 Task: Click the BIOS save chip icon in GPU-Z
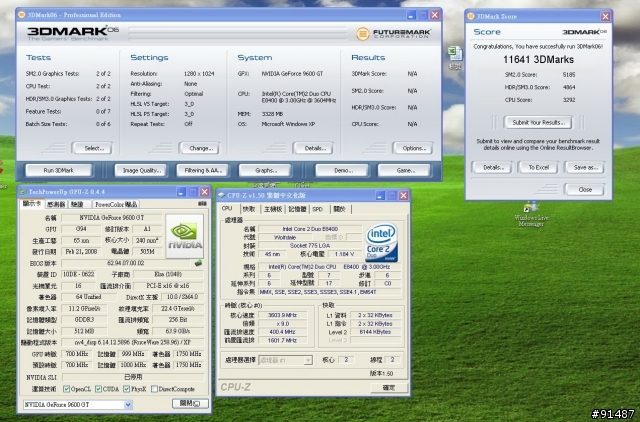[x=198, y=263]
